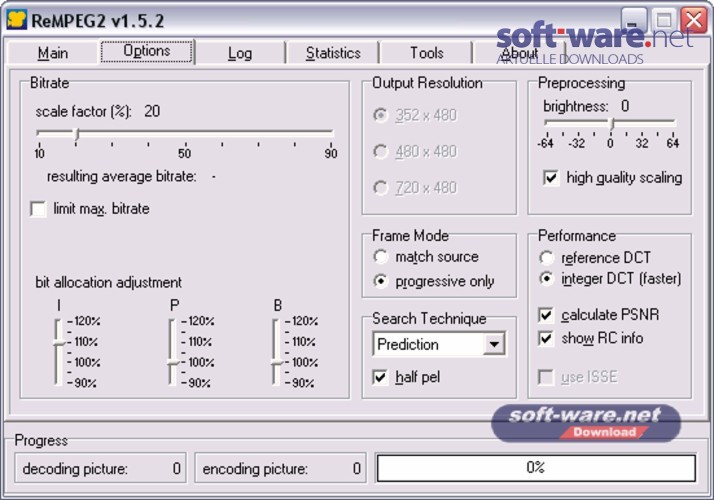Open the About tab
This screenshot has height=500, width=714.
[520, 53]
